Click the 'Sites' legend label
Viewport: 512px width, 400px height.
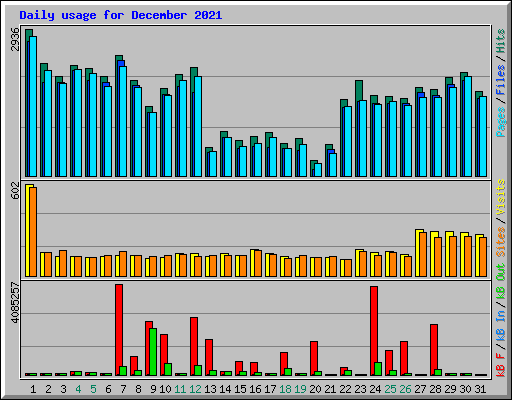[x=501, y=242]
